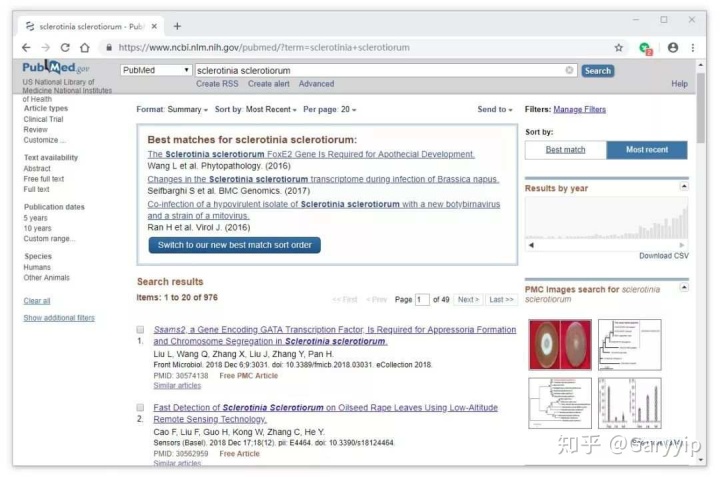
Task: Collapse the PMC Images search panel
Action: click(684, 288)
